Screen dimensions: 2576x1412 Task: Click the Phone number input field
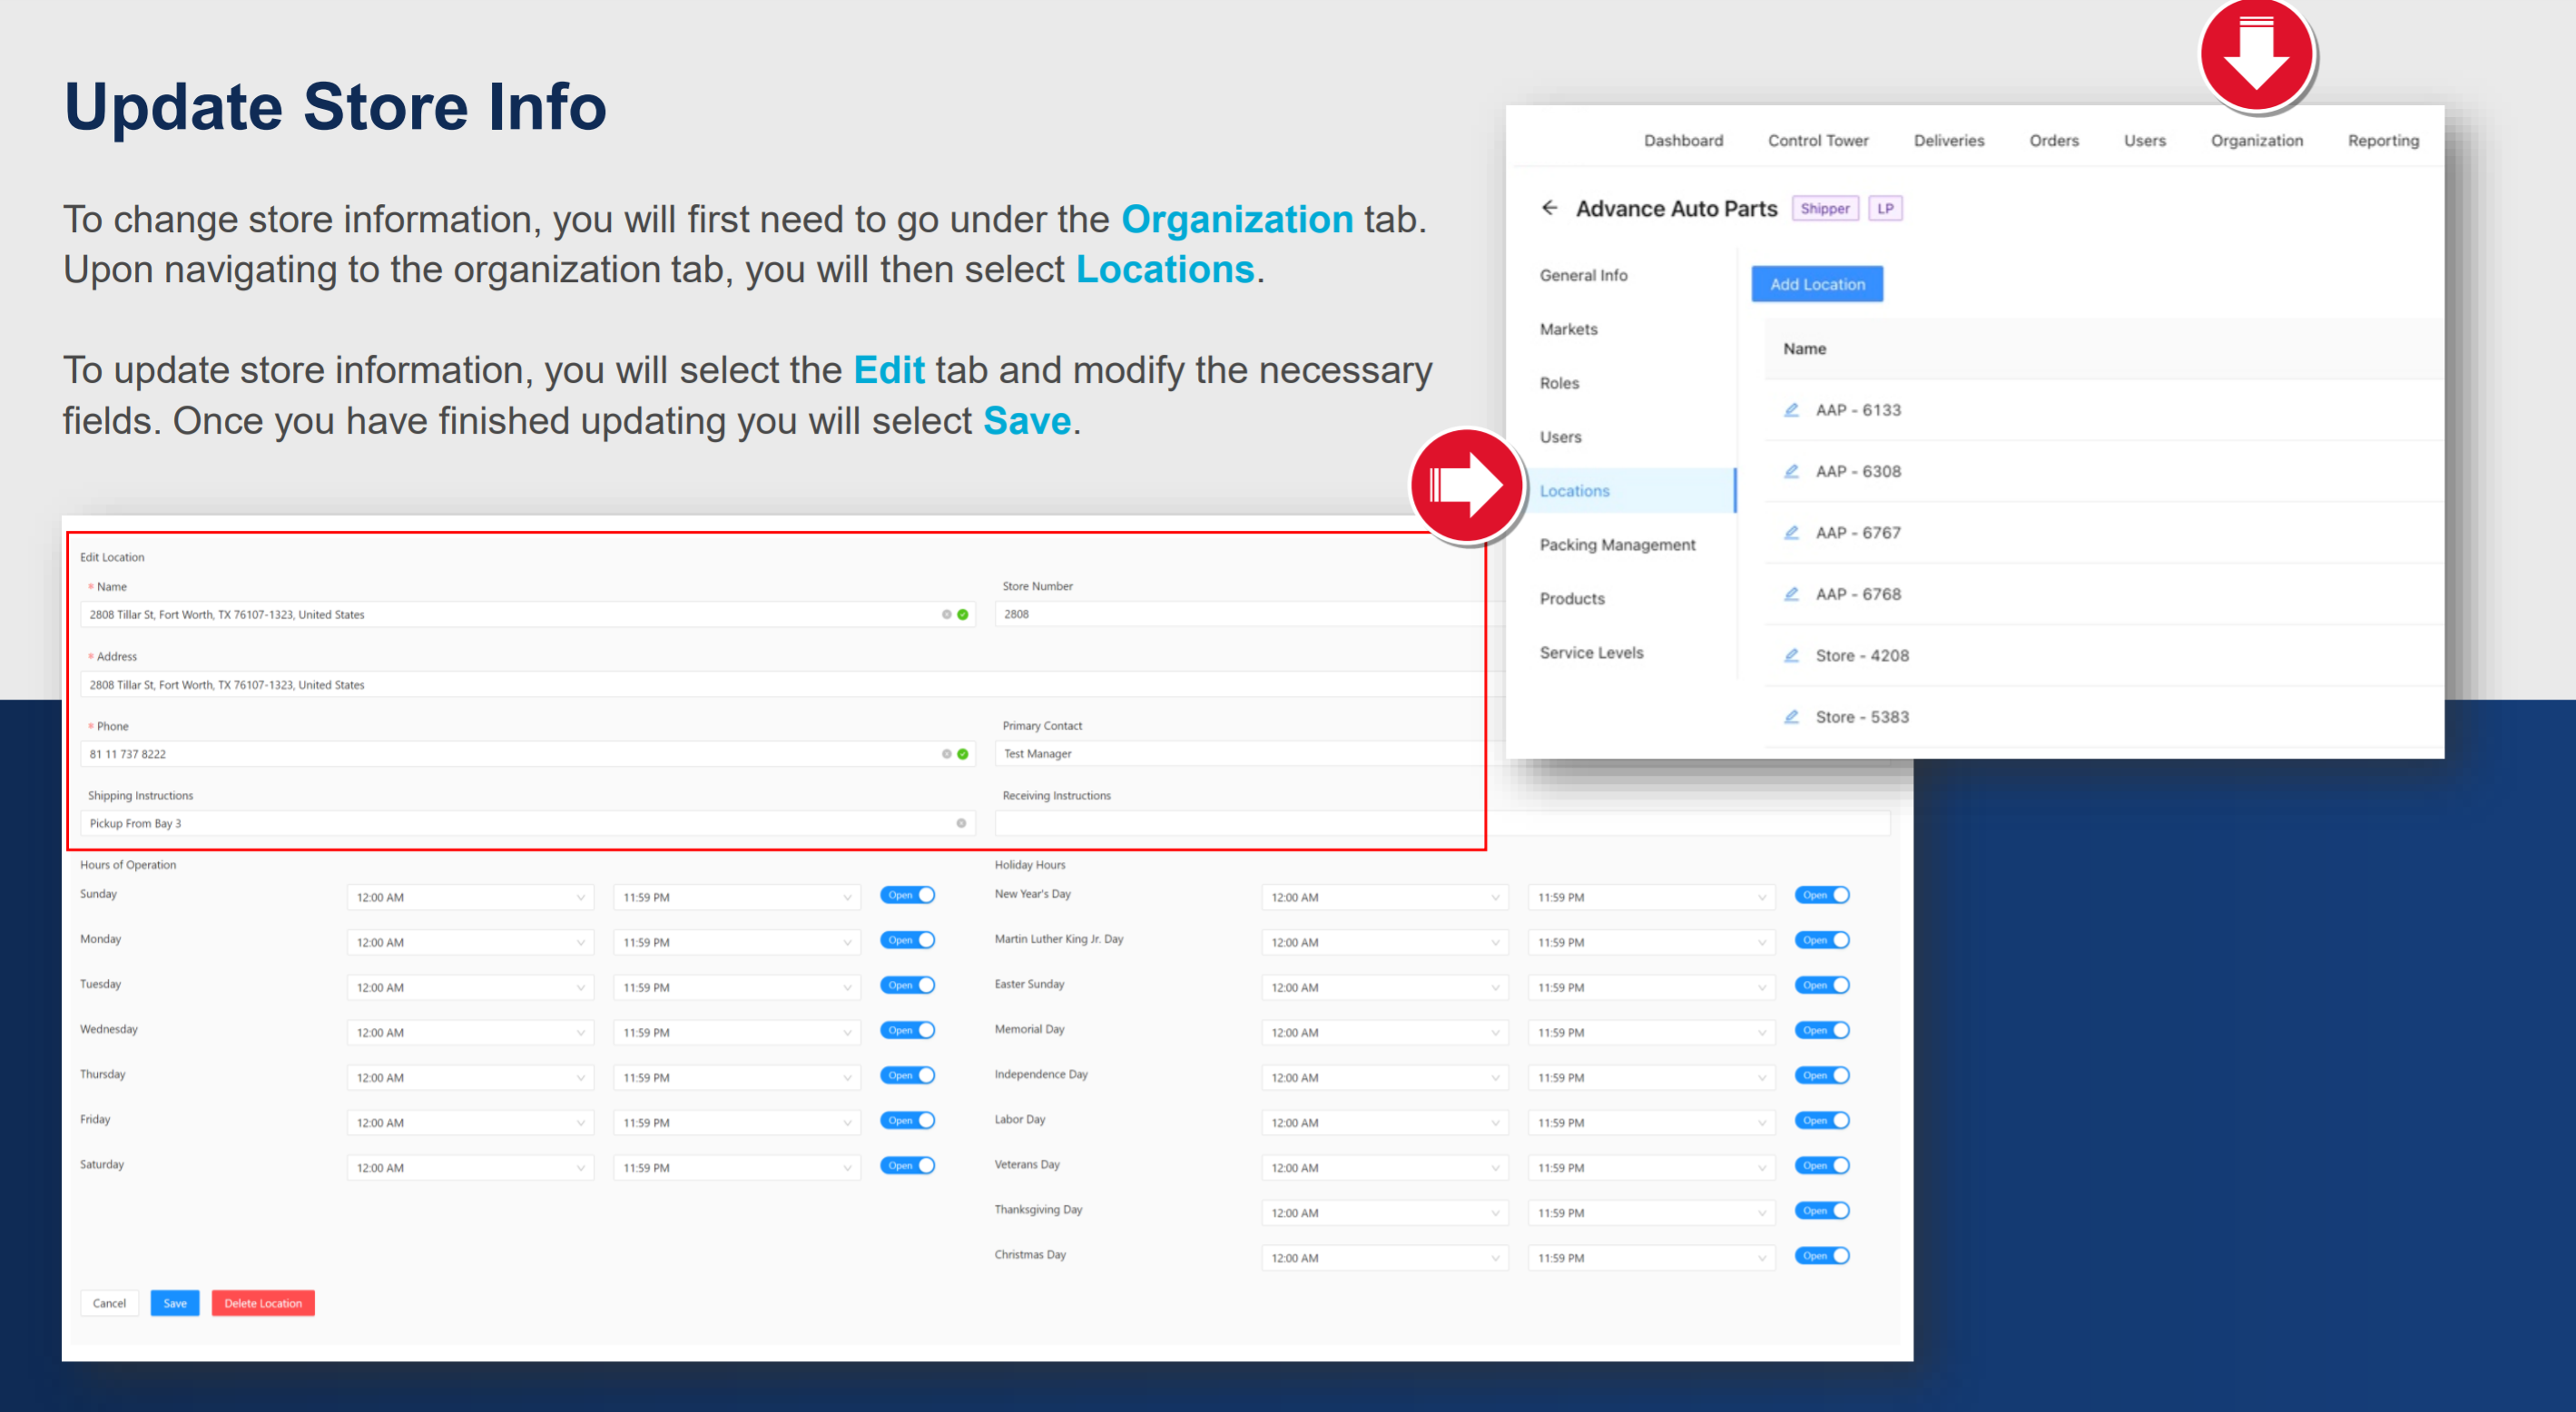coord(527,754)
